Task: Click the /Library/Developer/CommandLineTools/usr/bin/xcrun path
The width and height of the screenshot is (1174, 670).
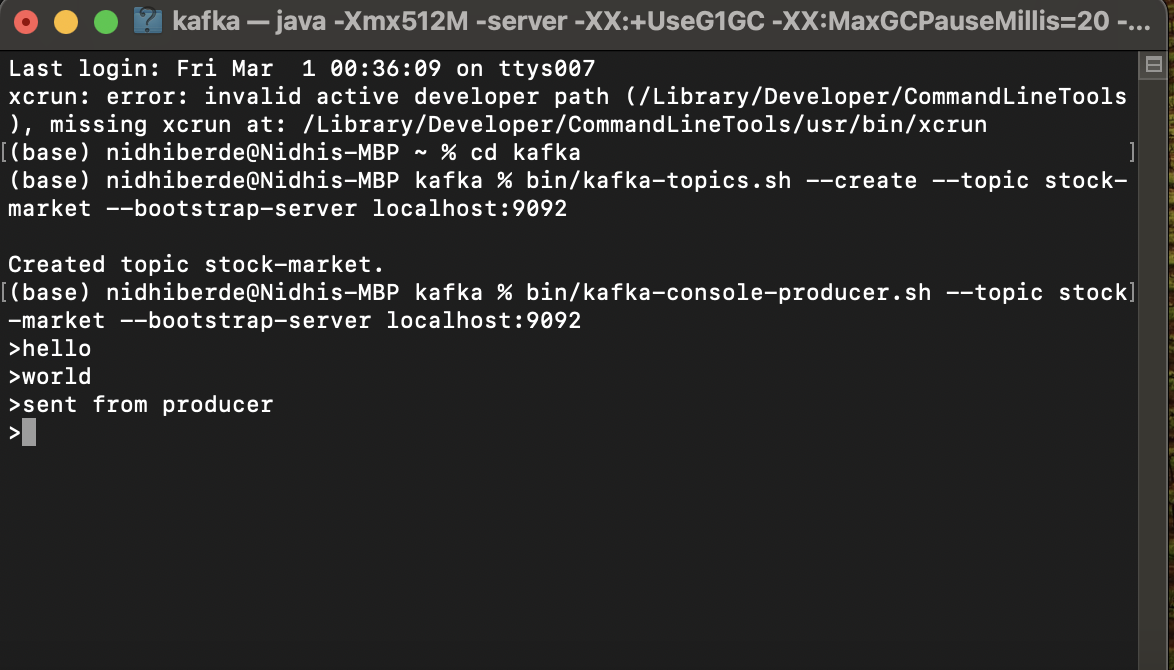Action: point(645,124)
